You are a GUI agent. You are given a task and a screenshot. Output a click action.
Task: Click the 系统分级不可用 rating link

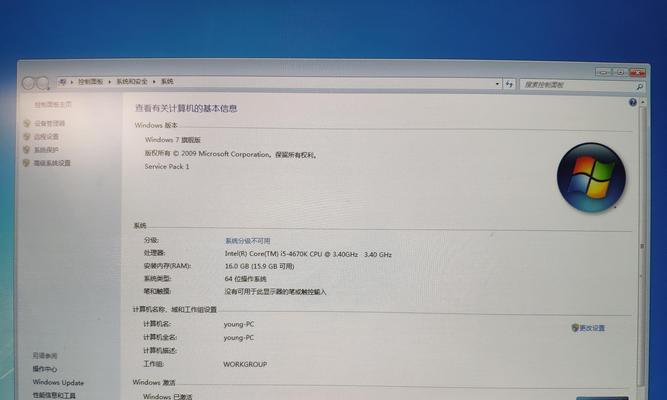(248, 241)
